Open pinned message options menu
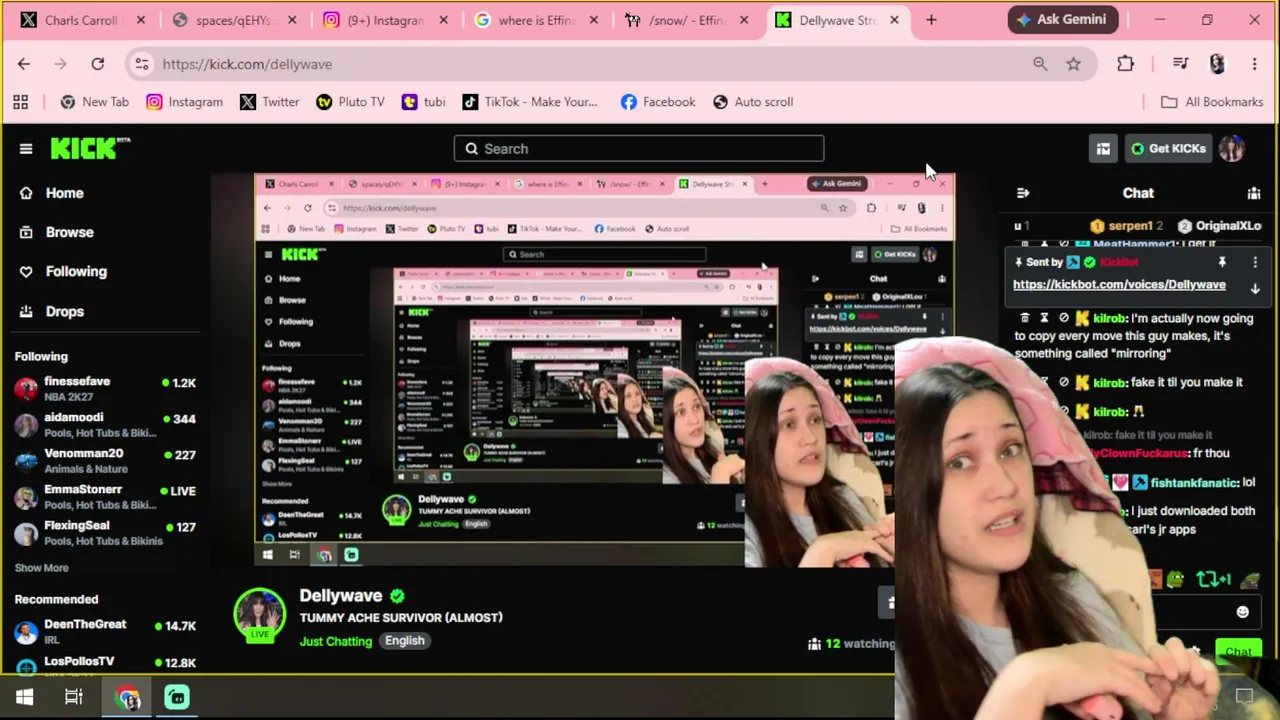This screenshot has height=720, width=1280. [x=1255, y=262]
